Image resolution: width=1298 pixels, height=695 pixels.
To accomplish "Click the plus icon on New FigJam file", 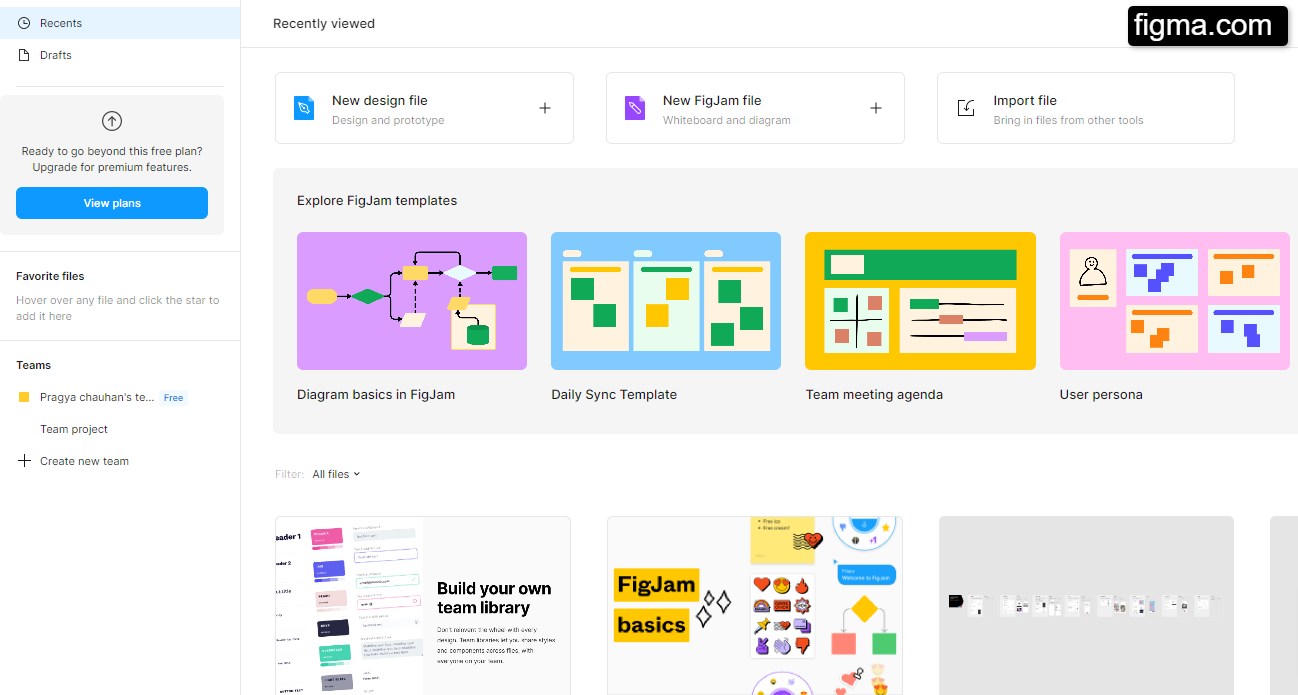I will (876, 108).
